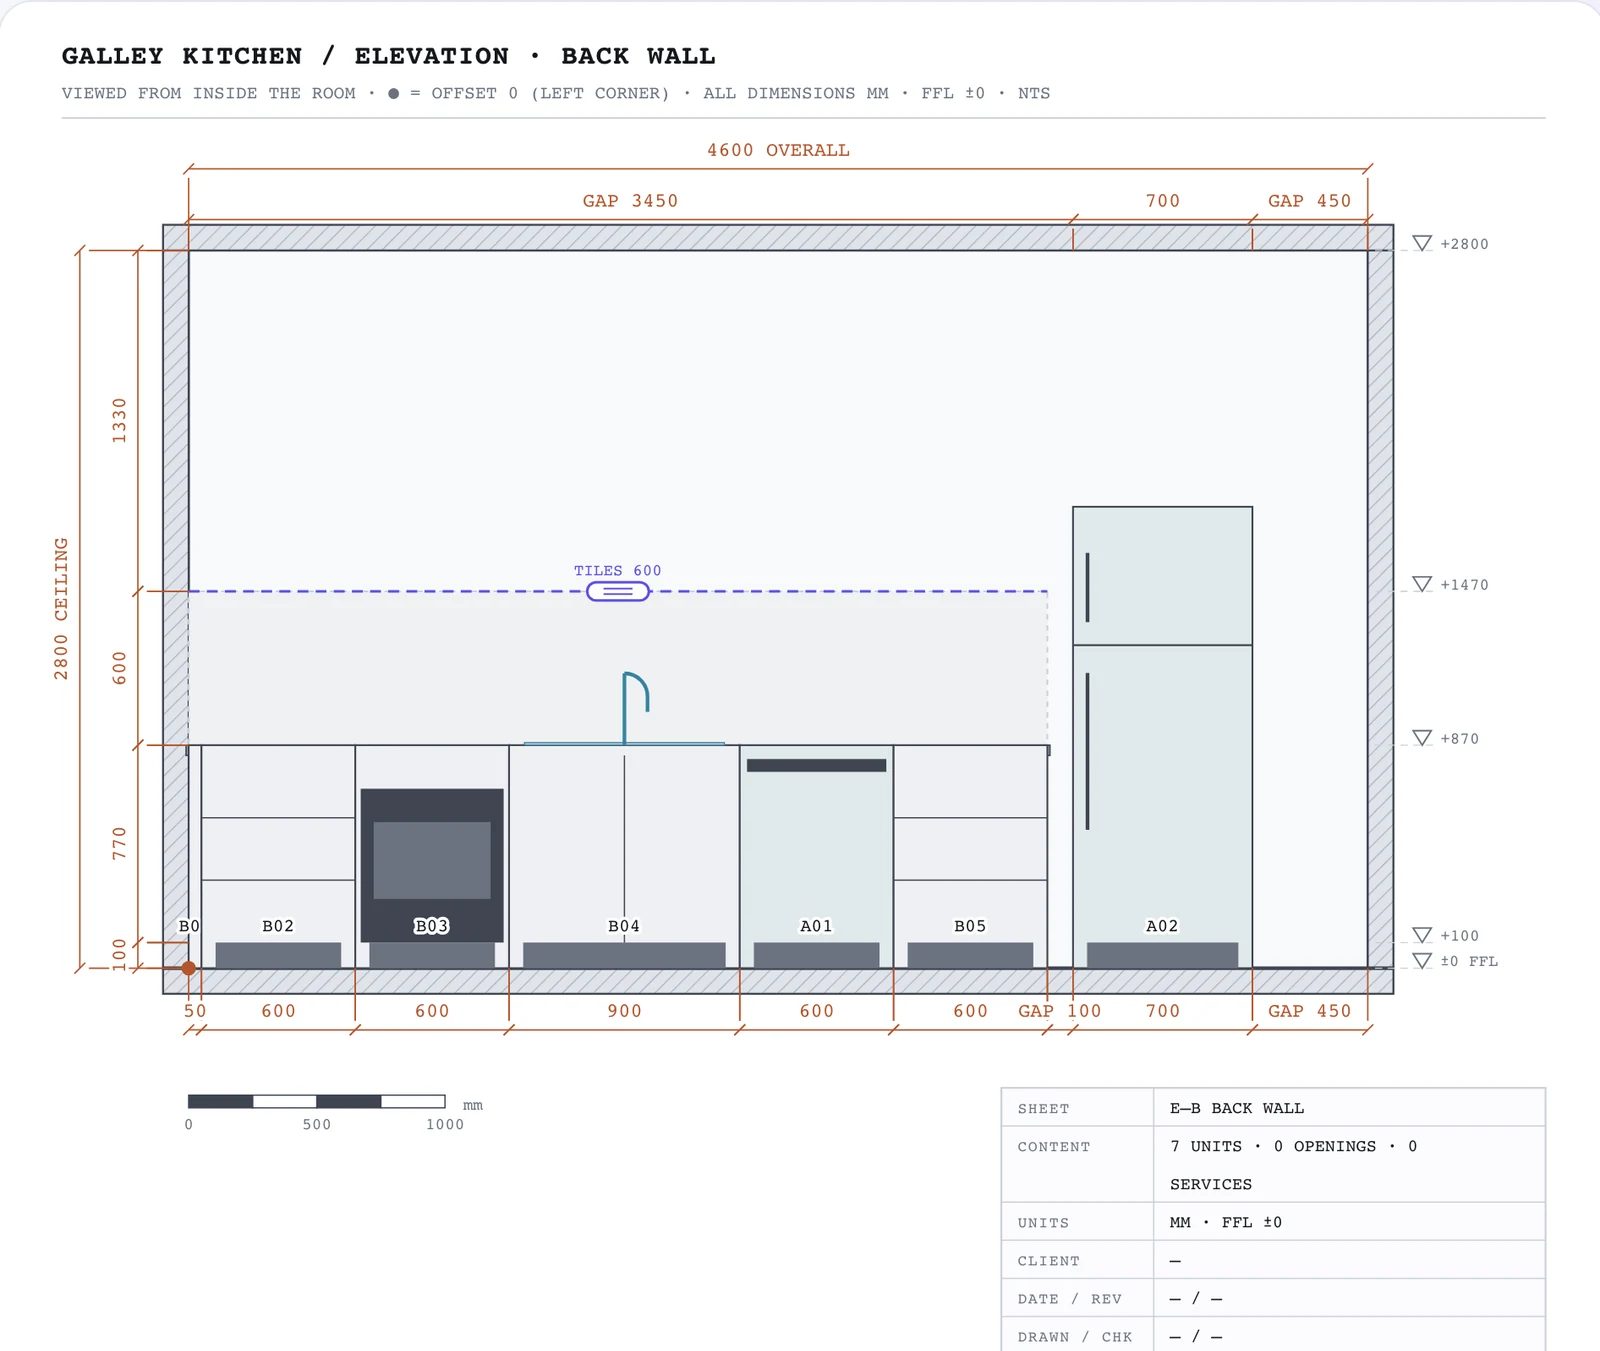Select the B02 unit label

278,926
